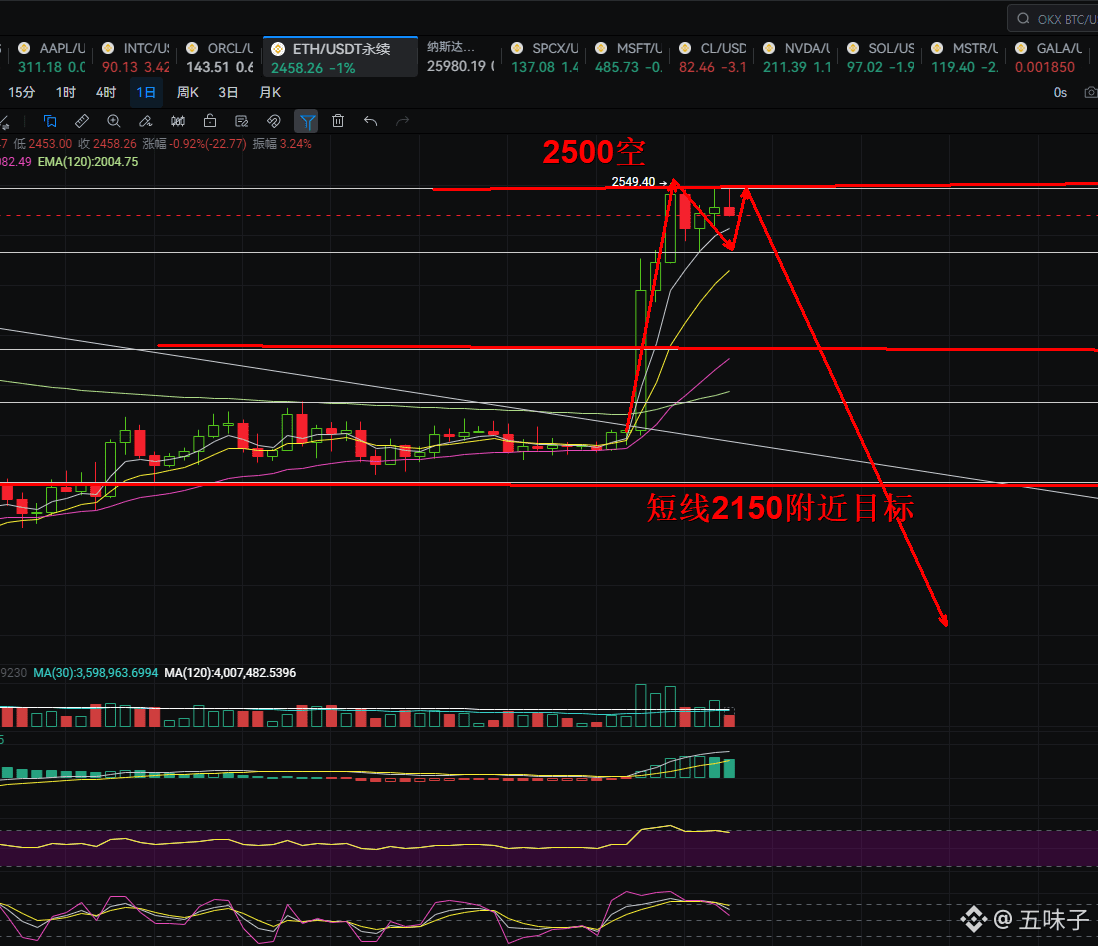
Task: Toggle the lock drawings padlock icon
Action: point(209,121)
